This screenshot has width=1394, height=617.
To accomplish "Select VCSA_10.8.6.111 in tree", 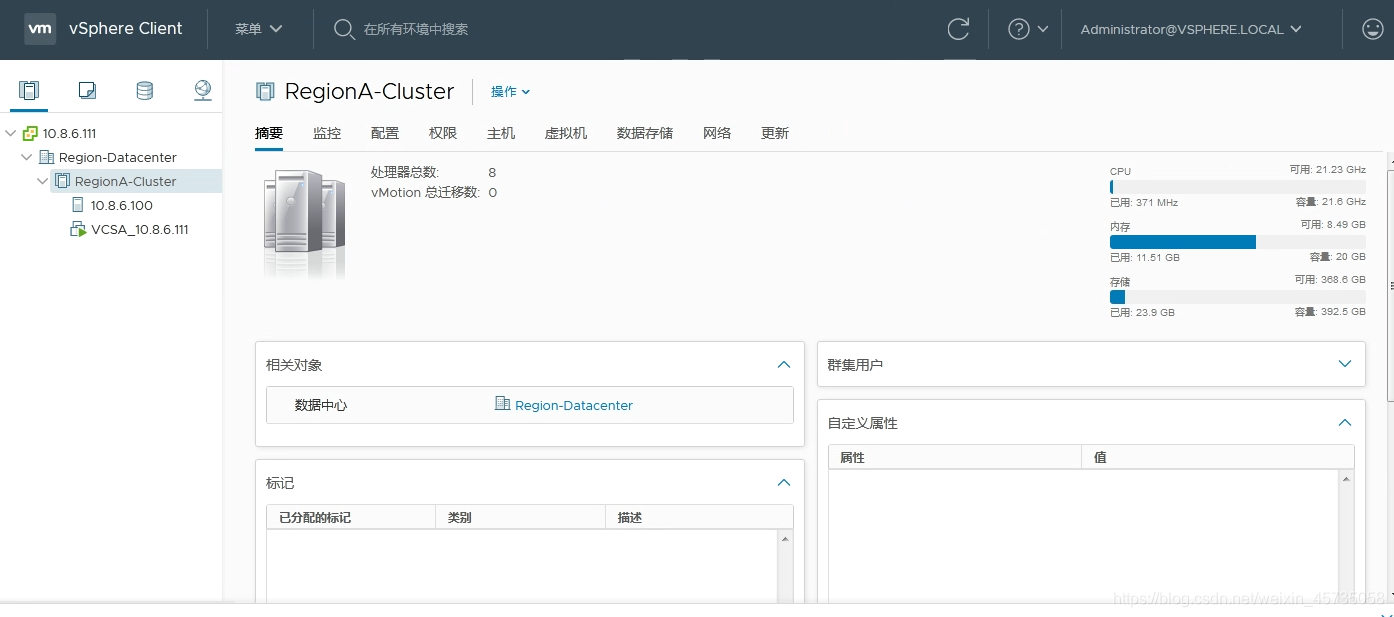I will click(x=140, y=229).
